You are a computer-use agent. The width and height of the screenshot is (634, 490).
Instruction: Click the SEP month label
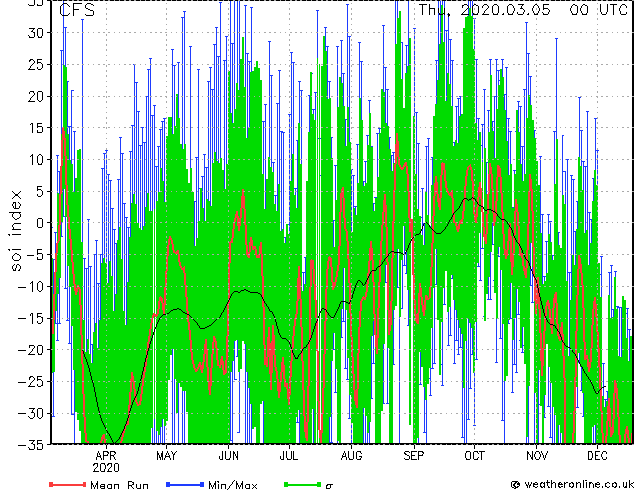click(414, 456)
